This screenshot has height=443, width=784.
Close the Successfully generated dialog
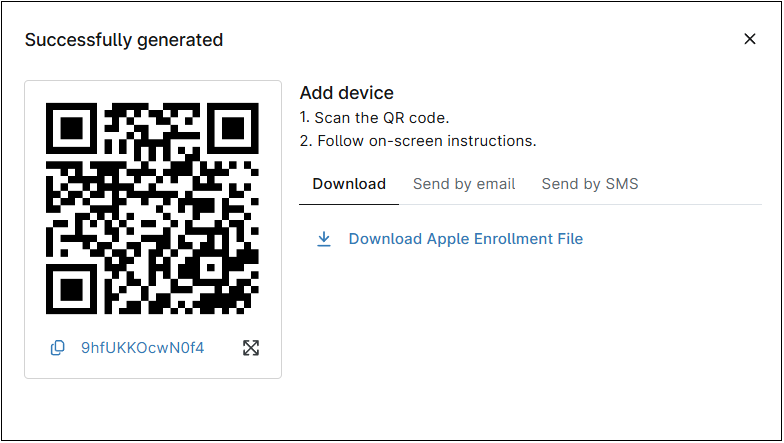click(750, 39)
